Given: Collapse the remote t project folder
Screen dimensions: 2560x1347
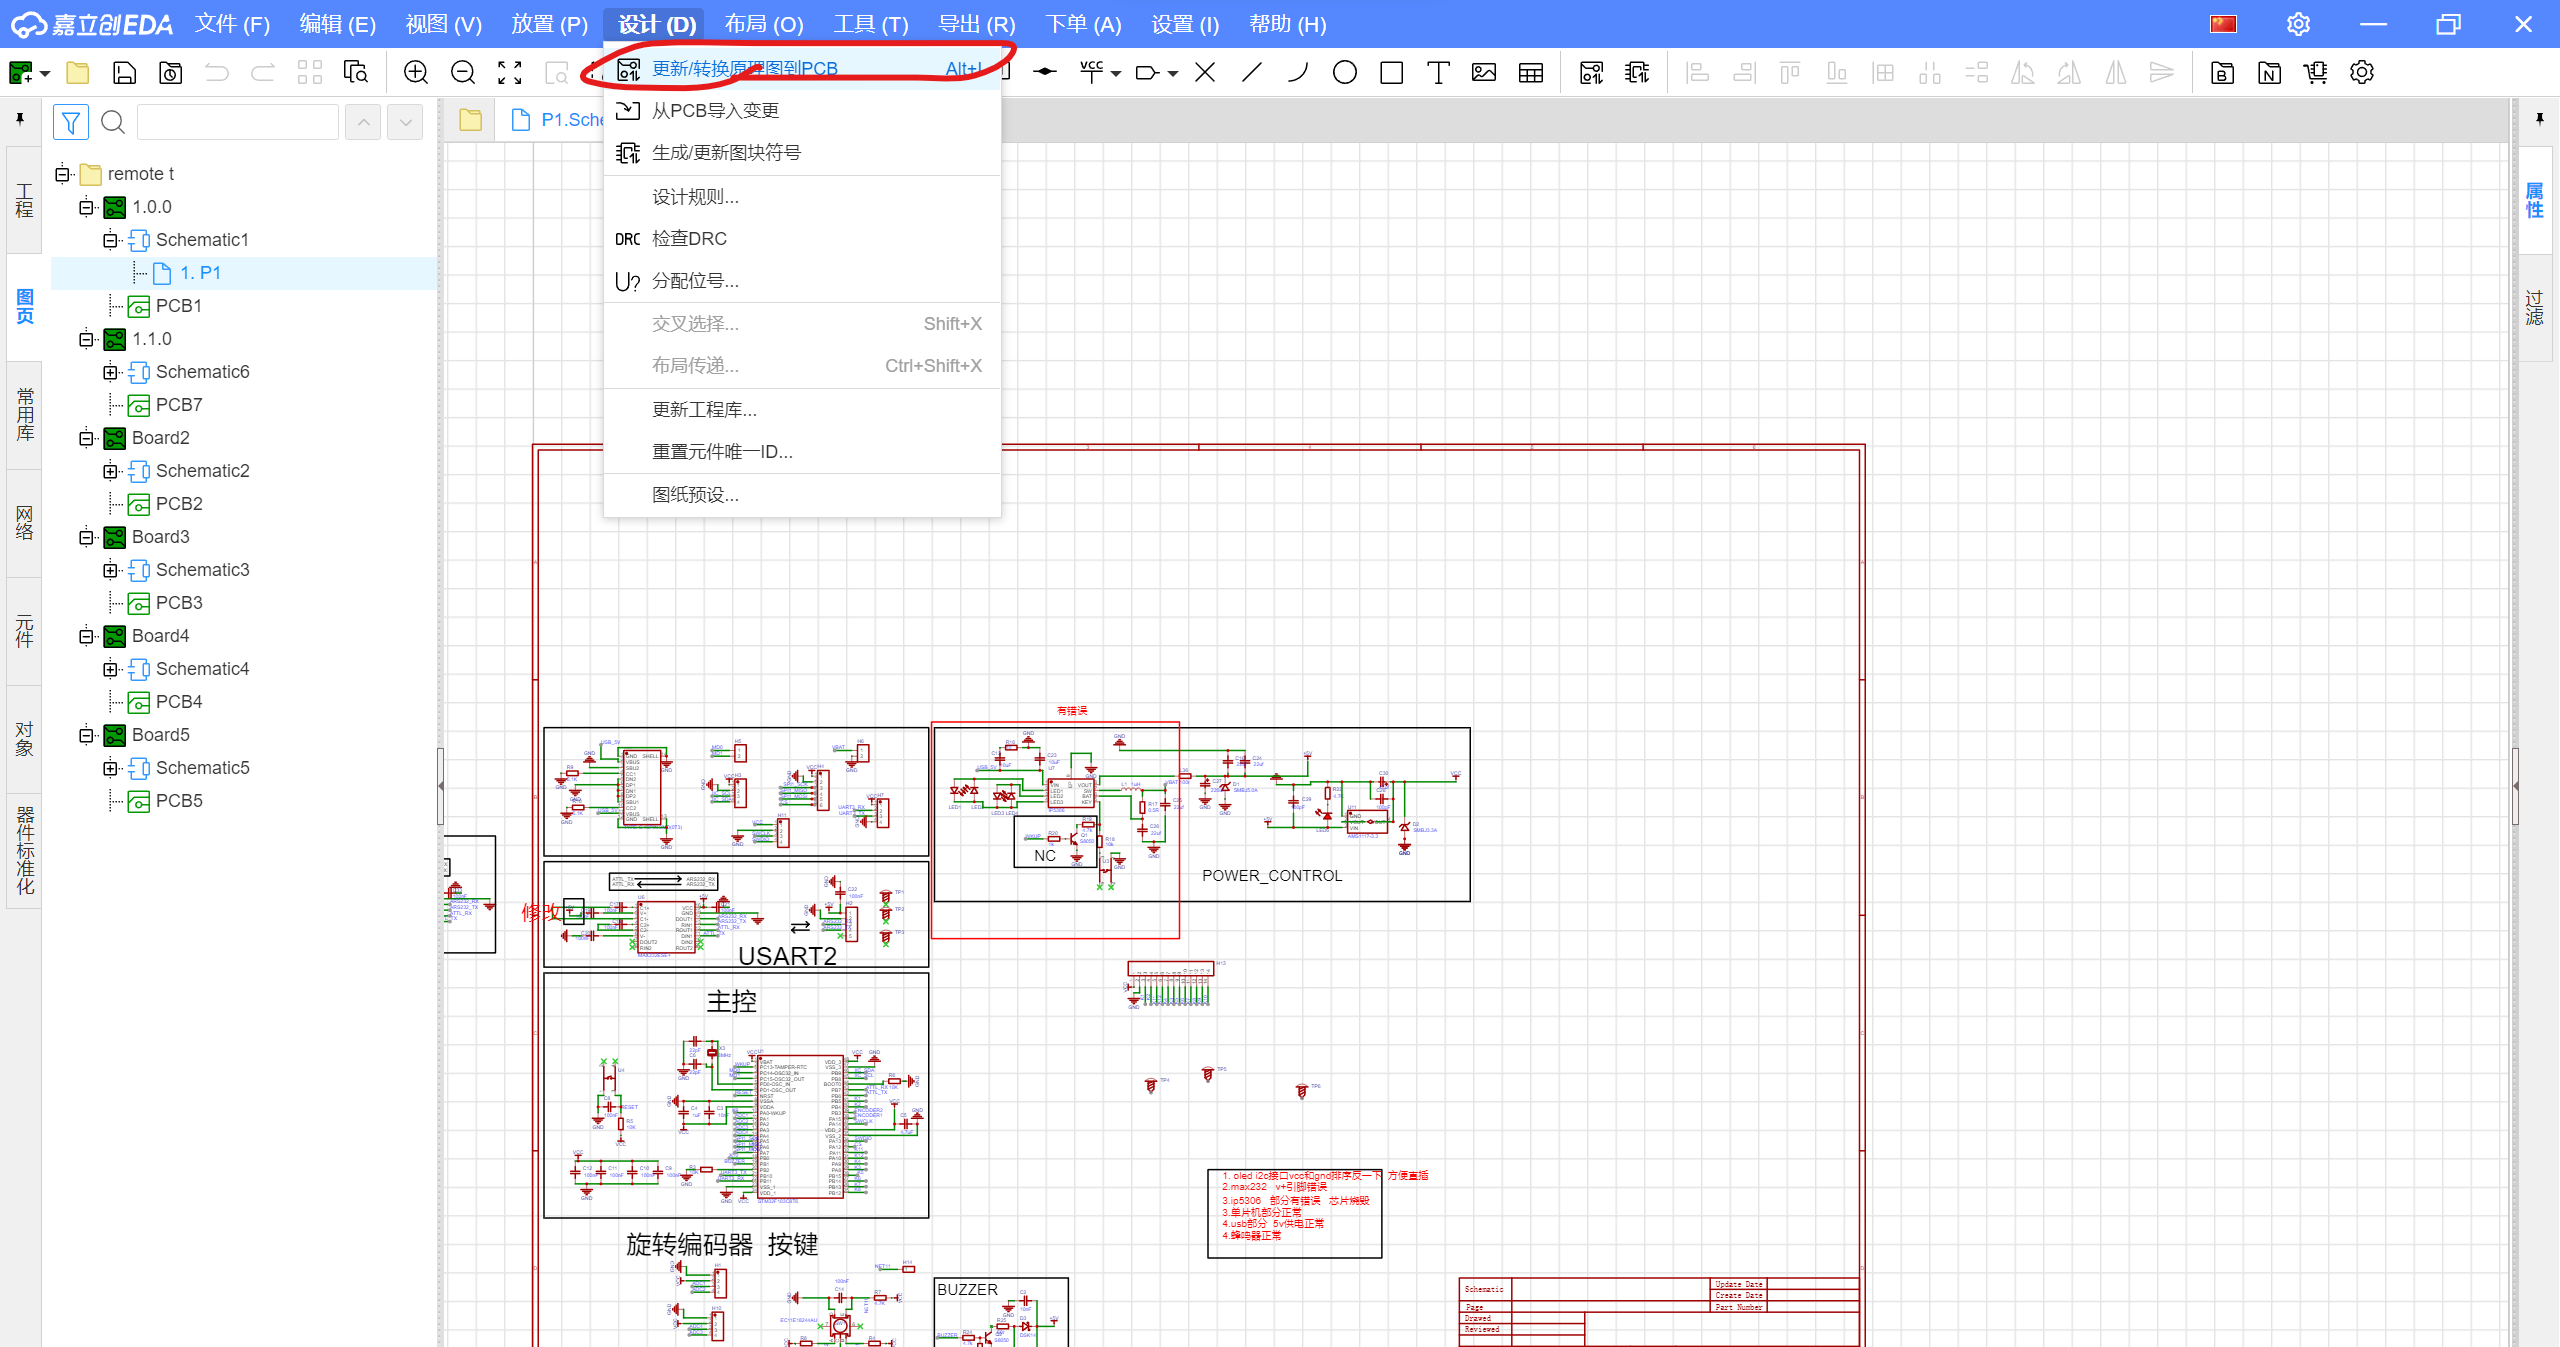Looking at the screenshot, I should coord(63,174).
